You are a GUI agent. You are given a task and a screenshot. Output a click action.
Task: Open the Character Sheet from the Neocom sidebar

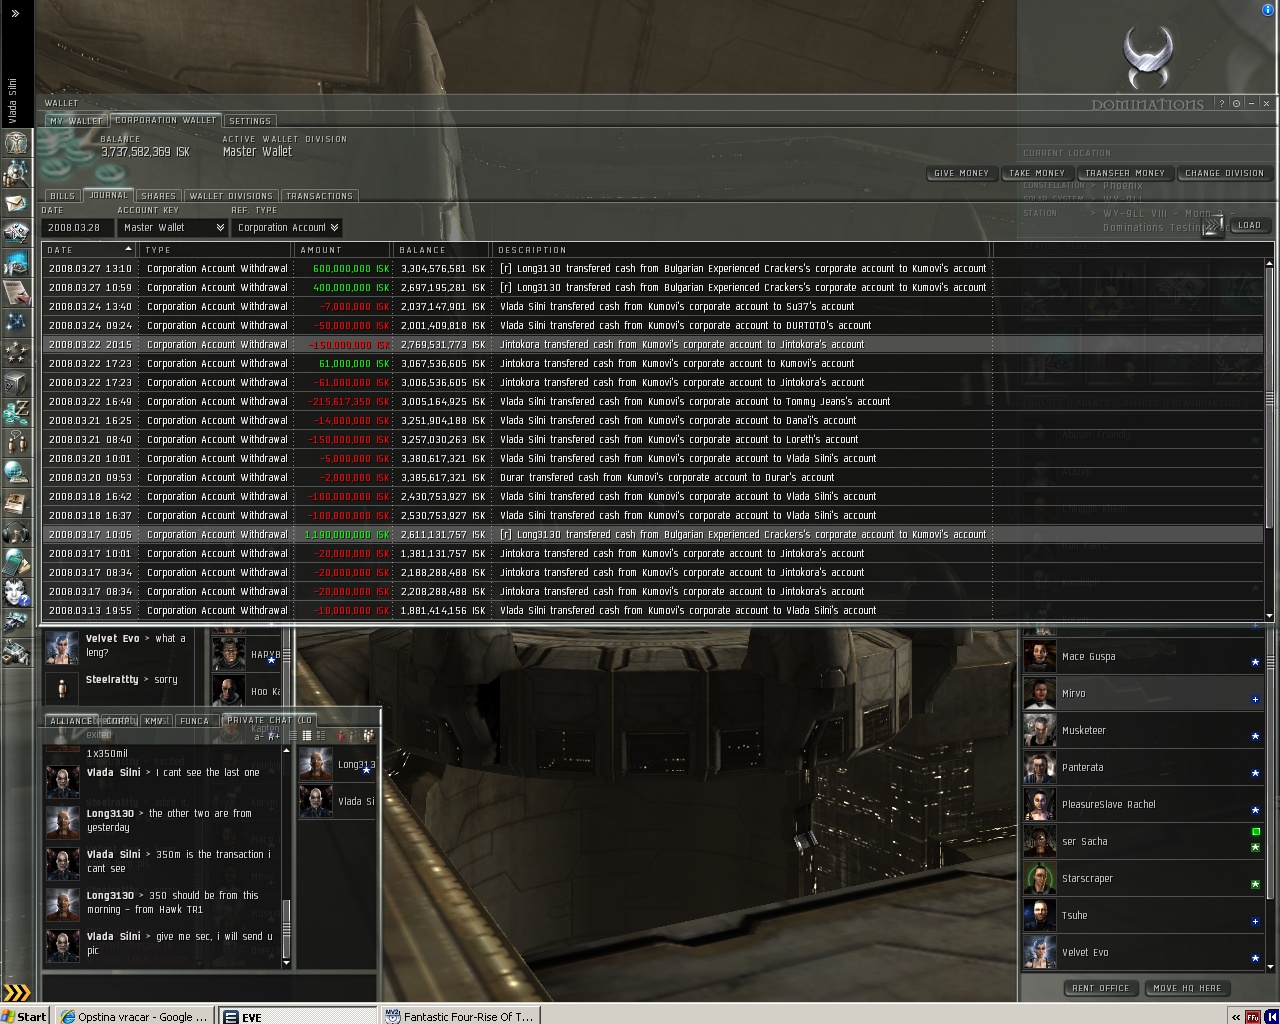[x=16, y=143]
